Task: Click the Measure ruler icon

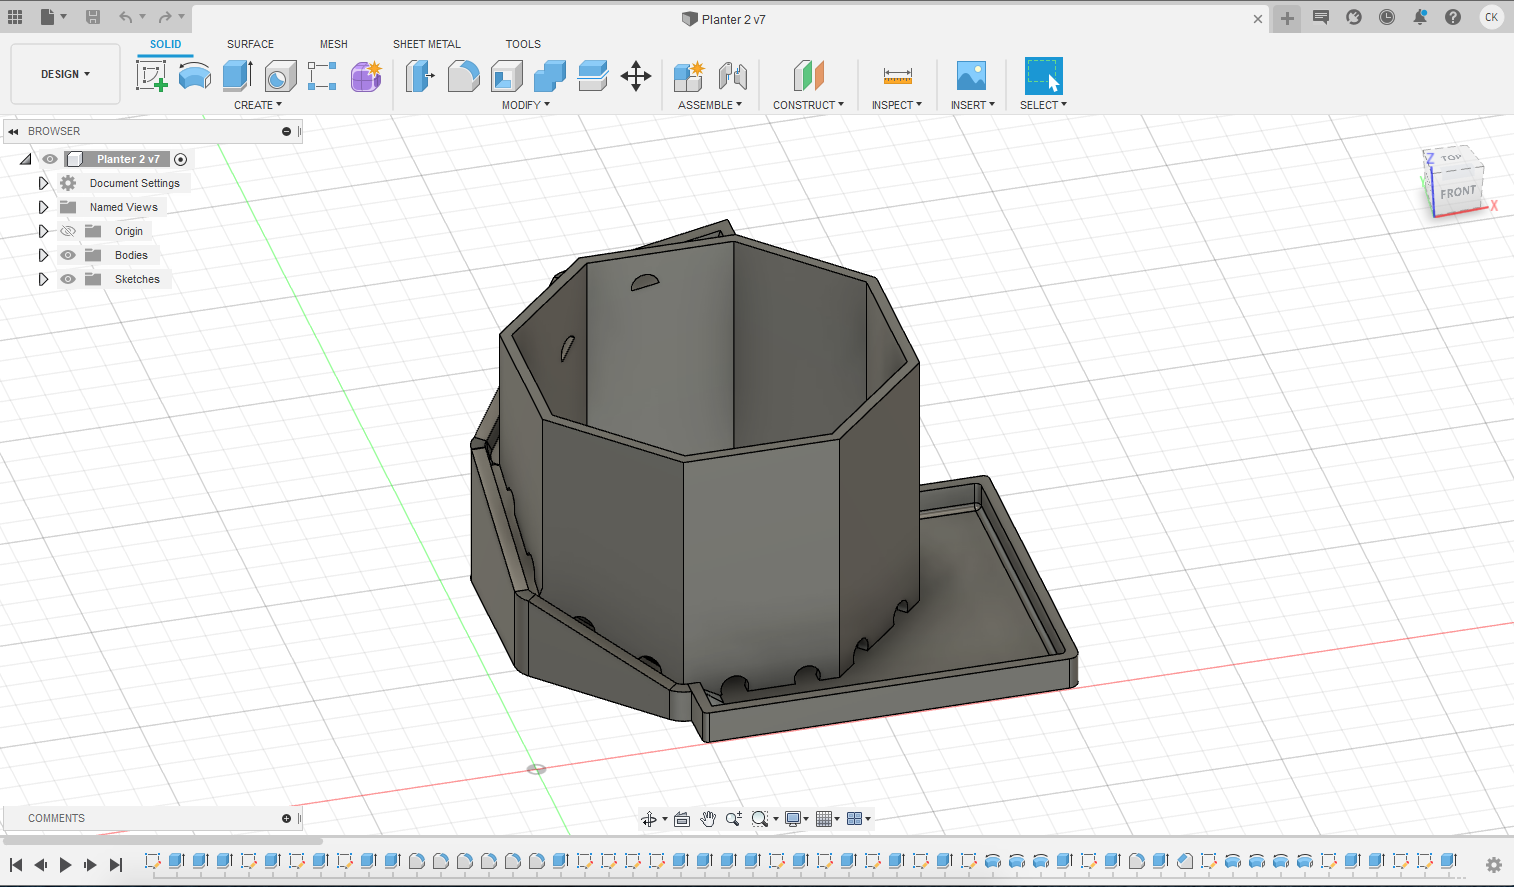Action: (x=897, y=76)
